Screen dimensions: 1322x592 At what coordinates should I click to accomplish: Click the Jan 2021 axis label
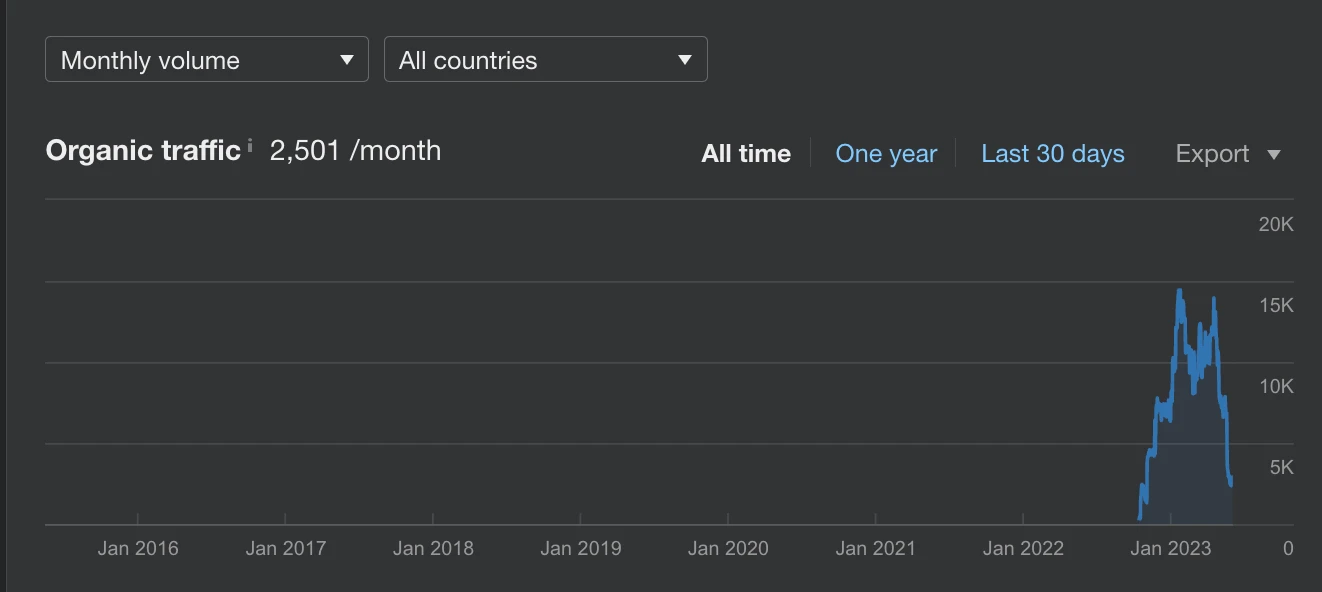pos(876,548)
